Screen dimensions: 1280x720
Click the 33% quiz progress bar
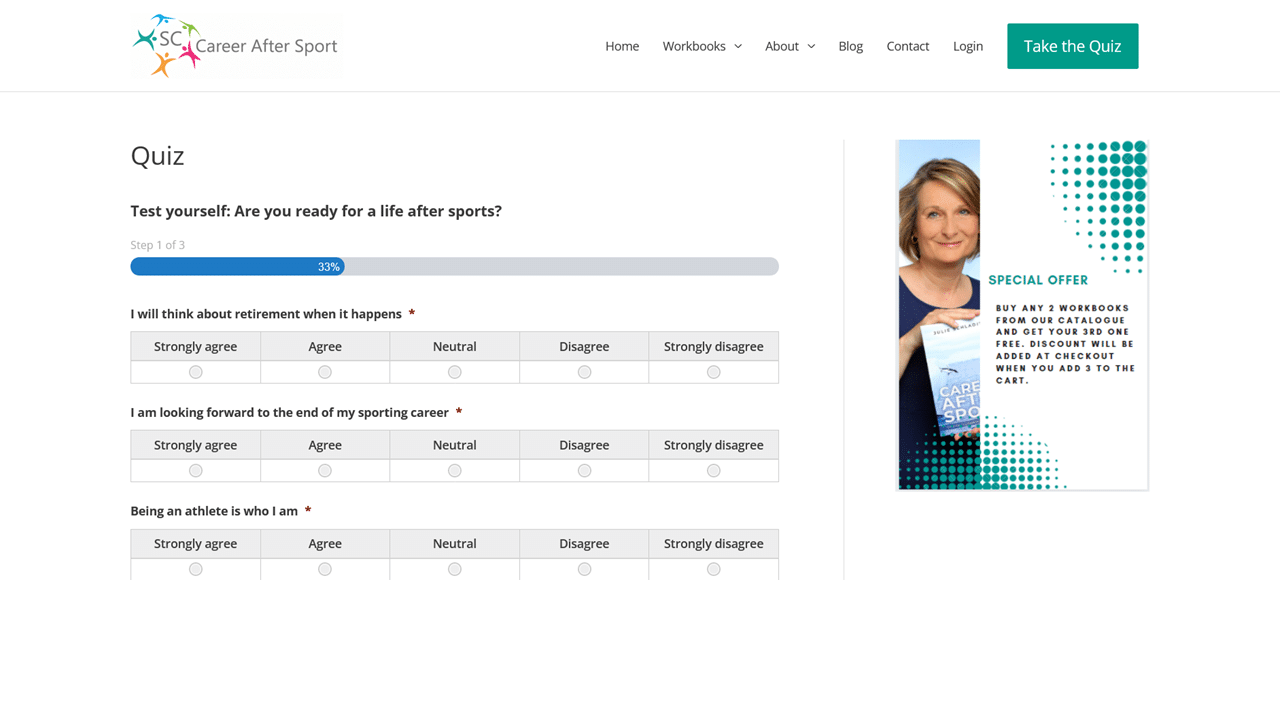pos(454,267)
